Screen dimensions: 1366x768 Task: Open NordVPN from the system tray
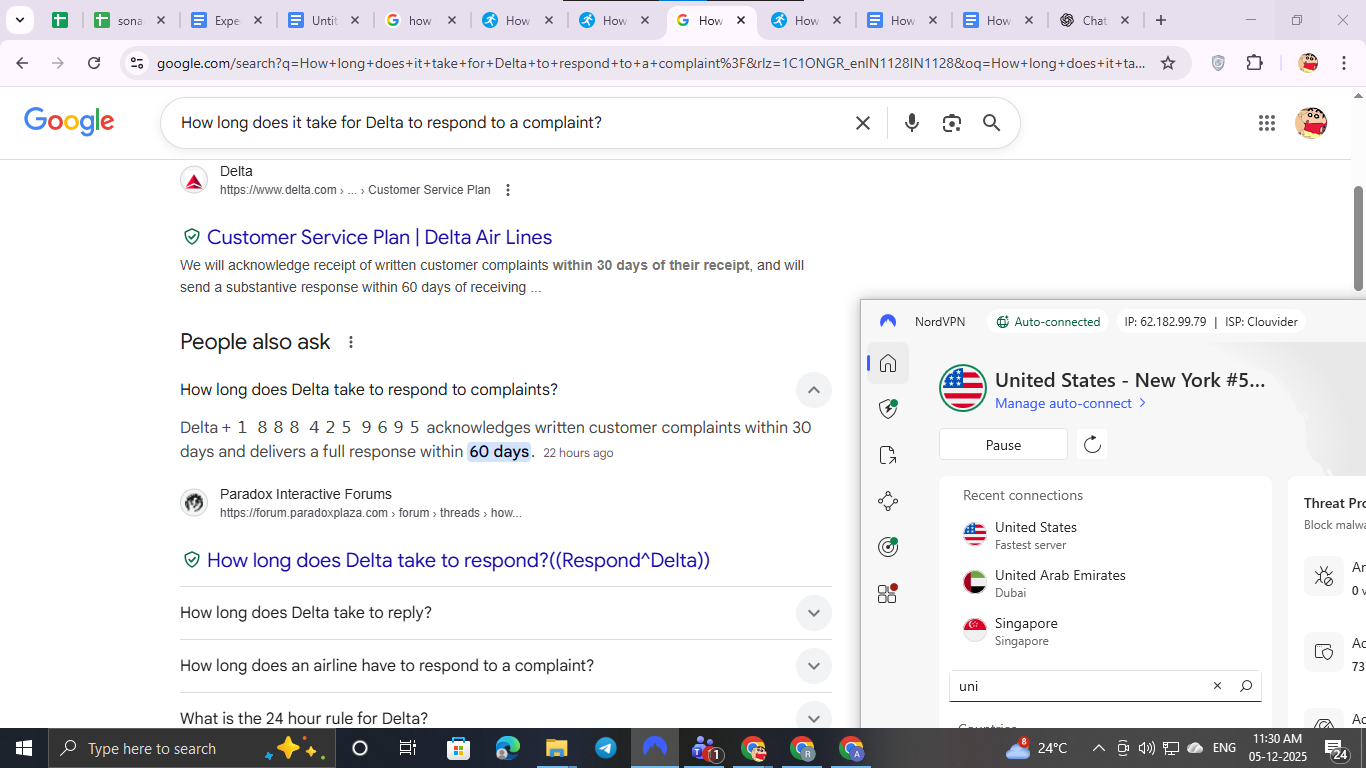point(655,747)
